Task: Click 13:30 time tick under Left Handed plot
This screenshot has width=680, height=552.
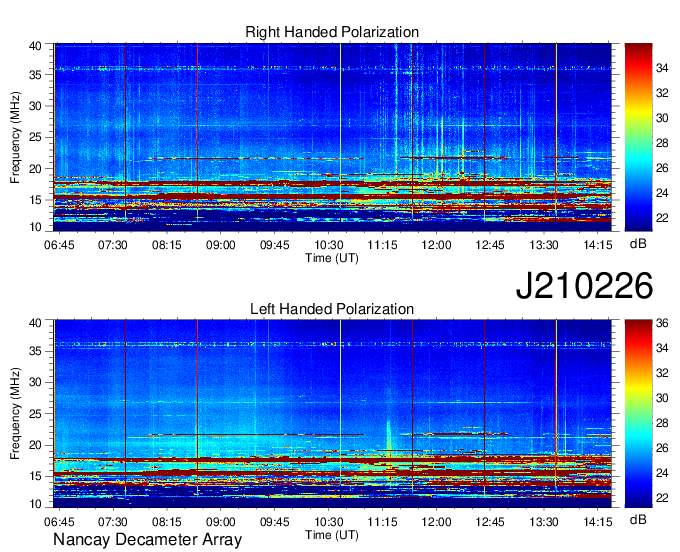Action: 544,522
